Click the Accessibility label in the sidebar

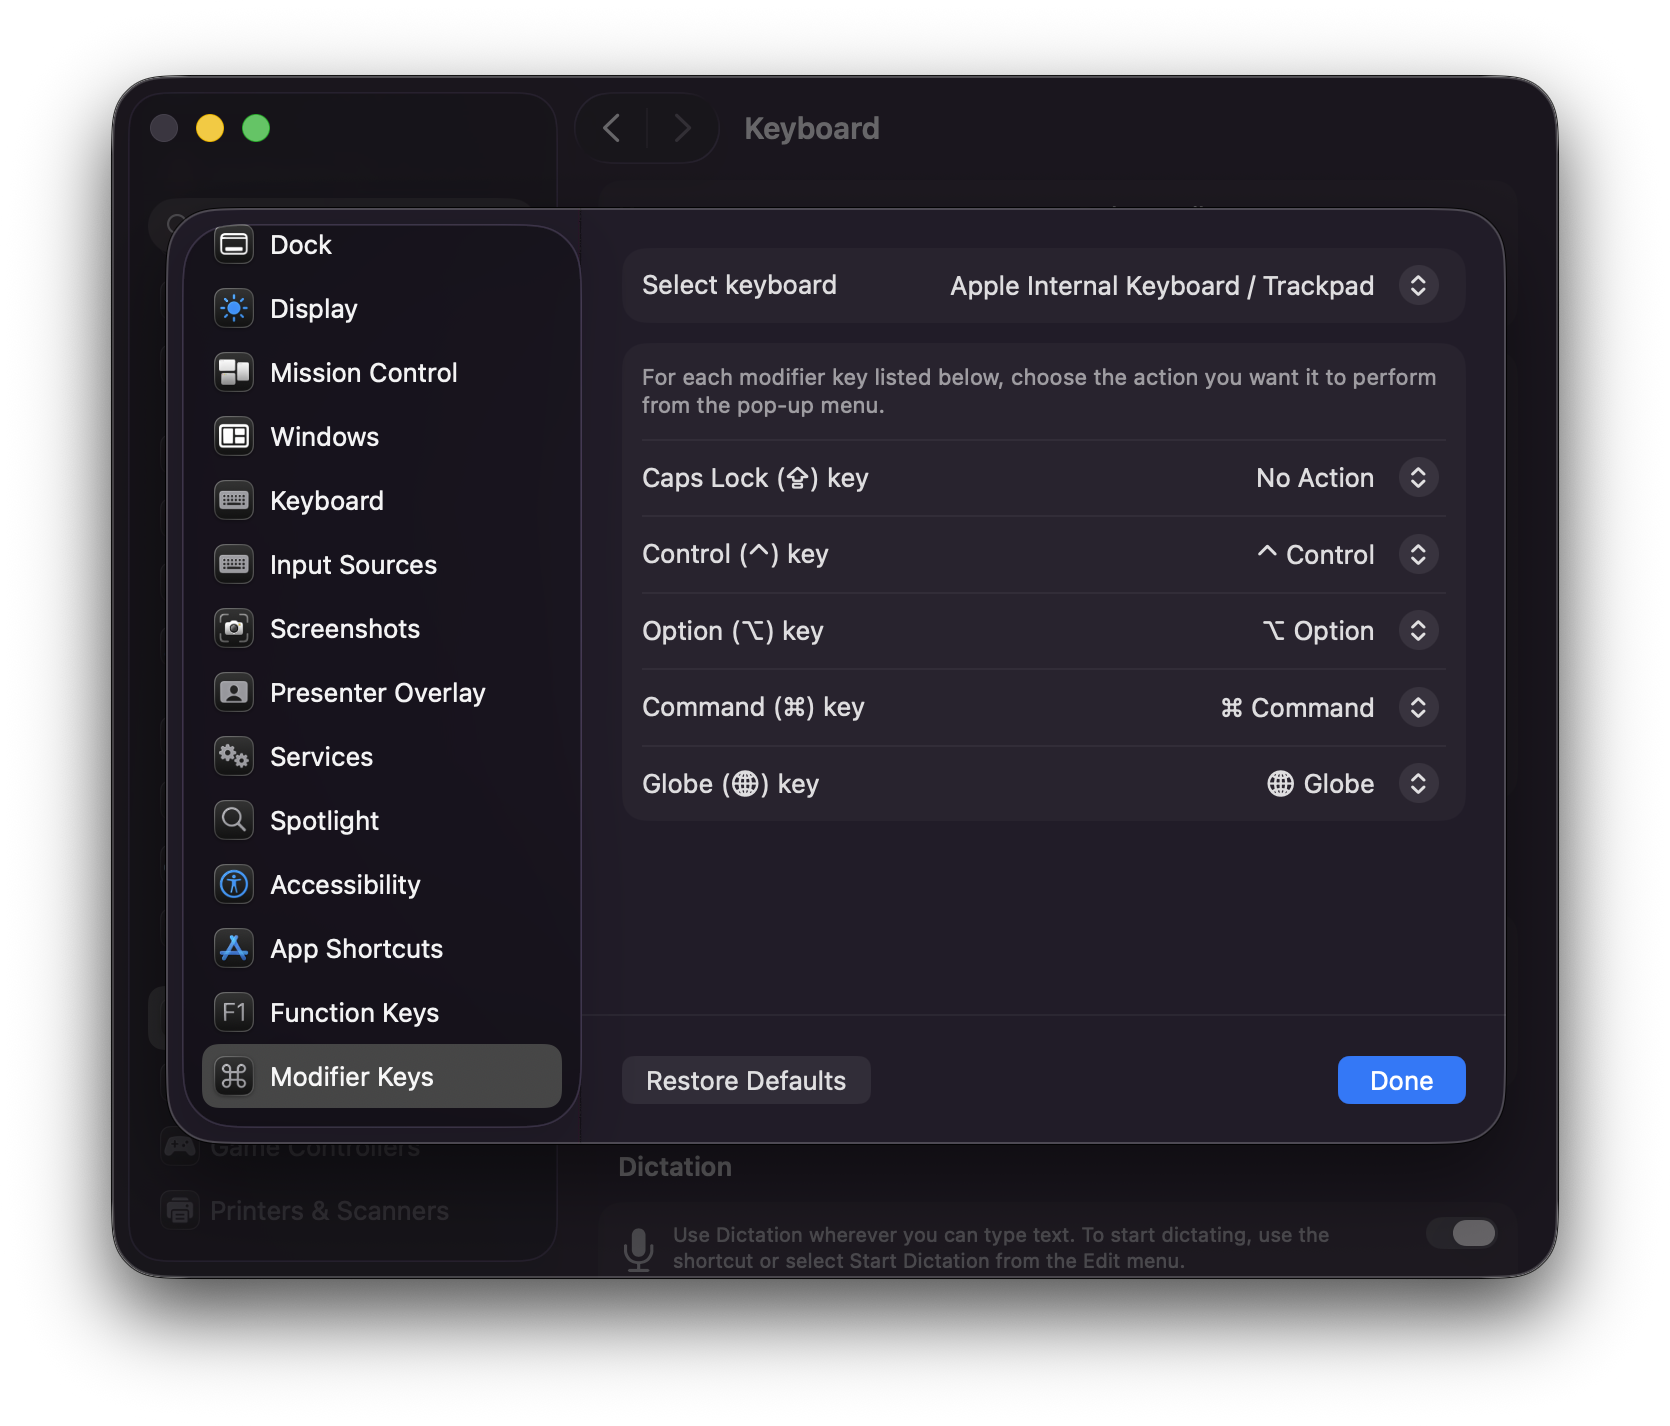[x=345, y=885]
